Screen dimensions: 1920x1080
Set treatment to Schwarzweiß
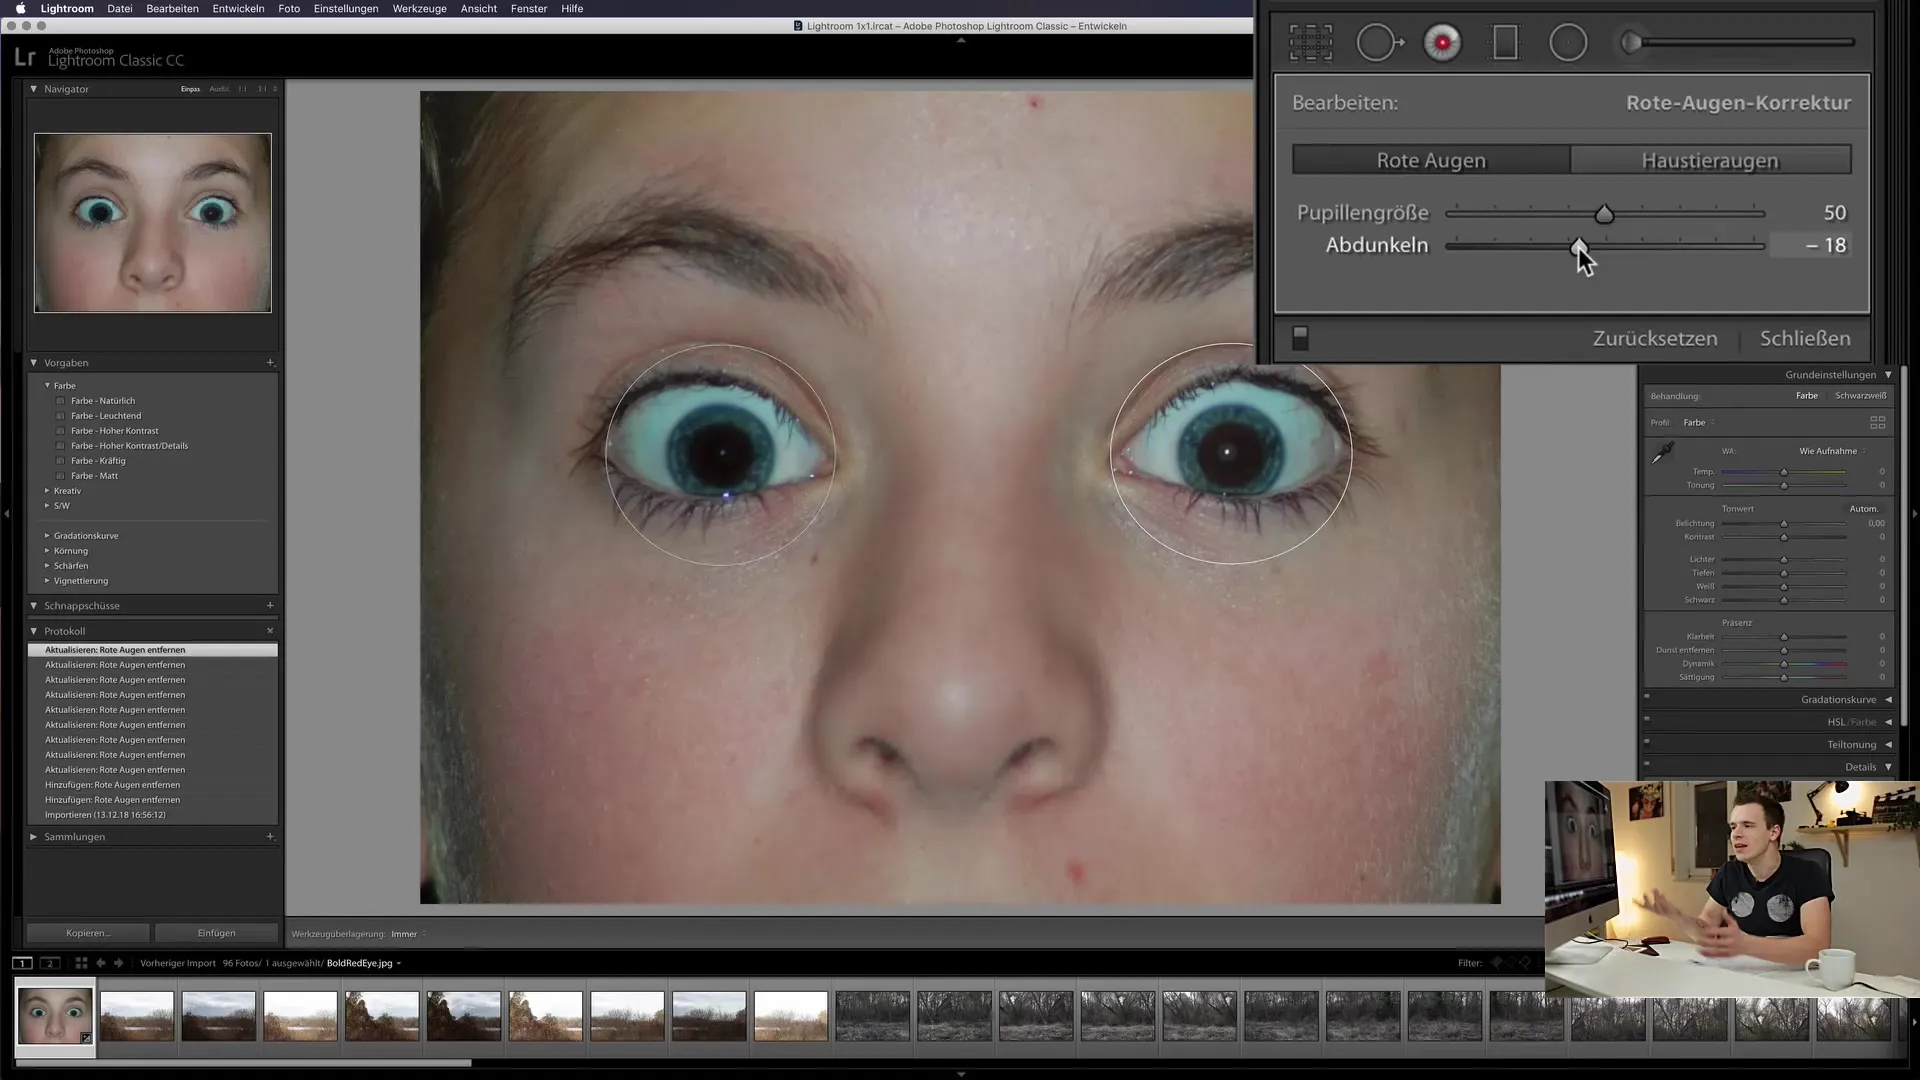pyautogui.click(x=1861, y=396)
